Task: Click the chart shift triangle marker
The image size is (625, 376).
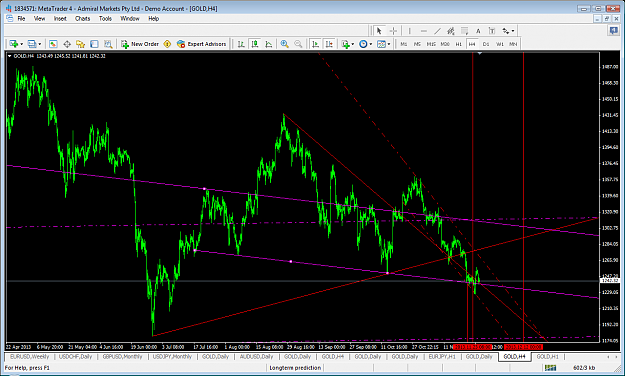Action: pos(480,53)
